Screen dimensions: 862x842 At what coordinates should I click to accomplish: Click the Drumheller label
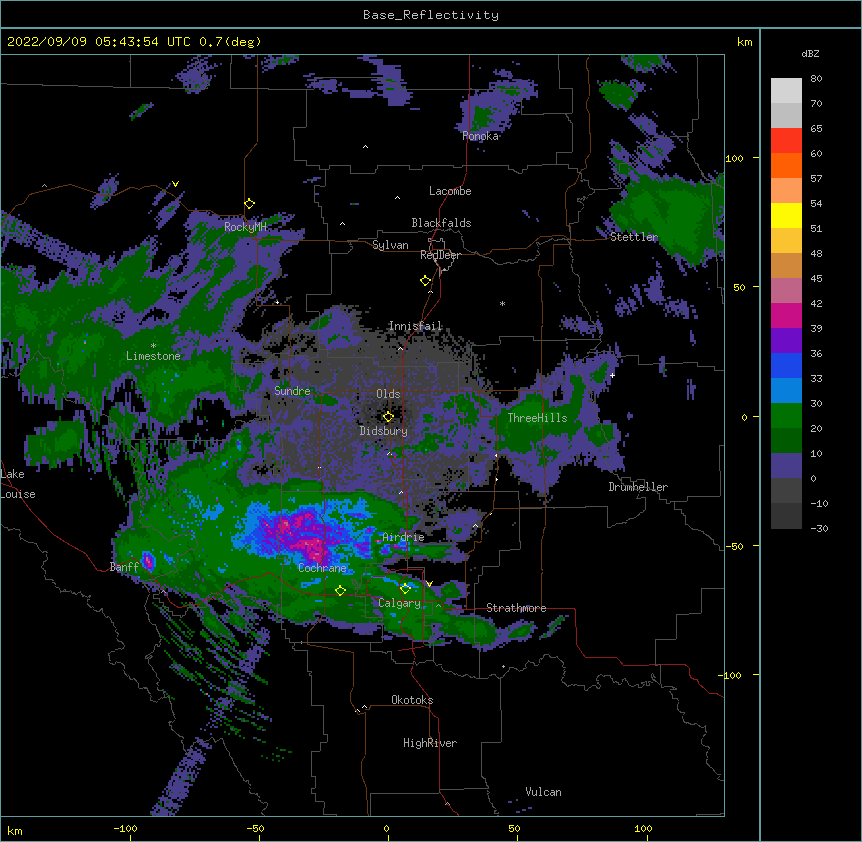click(x=638, y=487)
